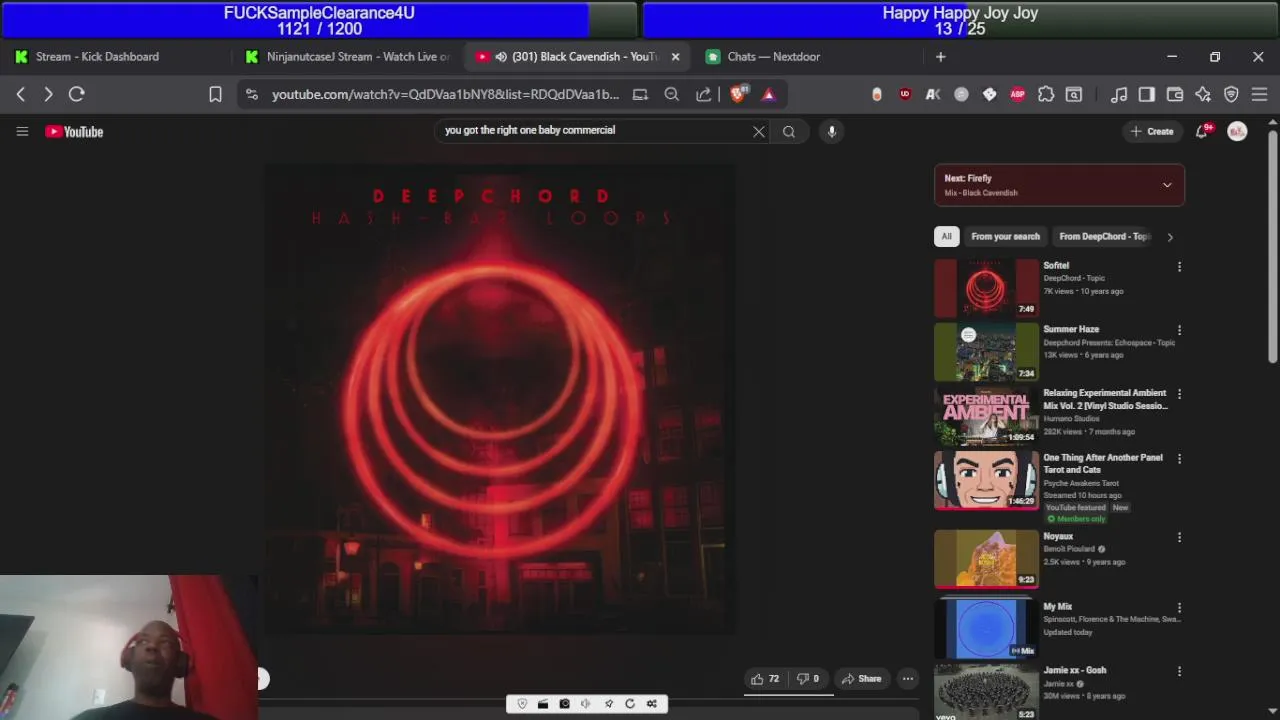Open the Noyaux video title link

(1058, 536)
